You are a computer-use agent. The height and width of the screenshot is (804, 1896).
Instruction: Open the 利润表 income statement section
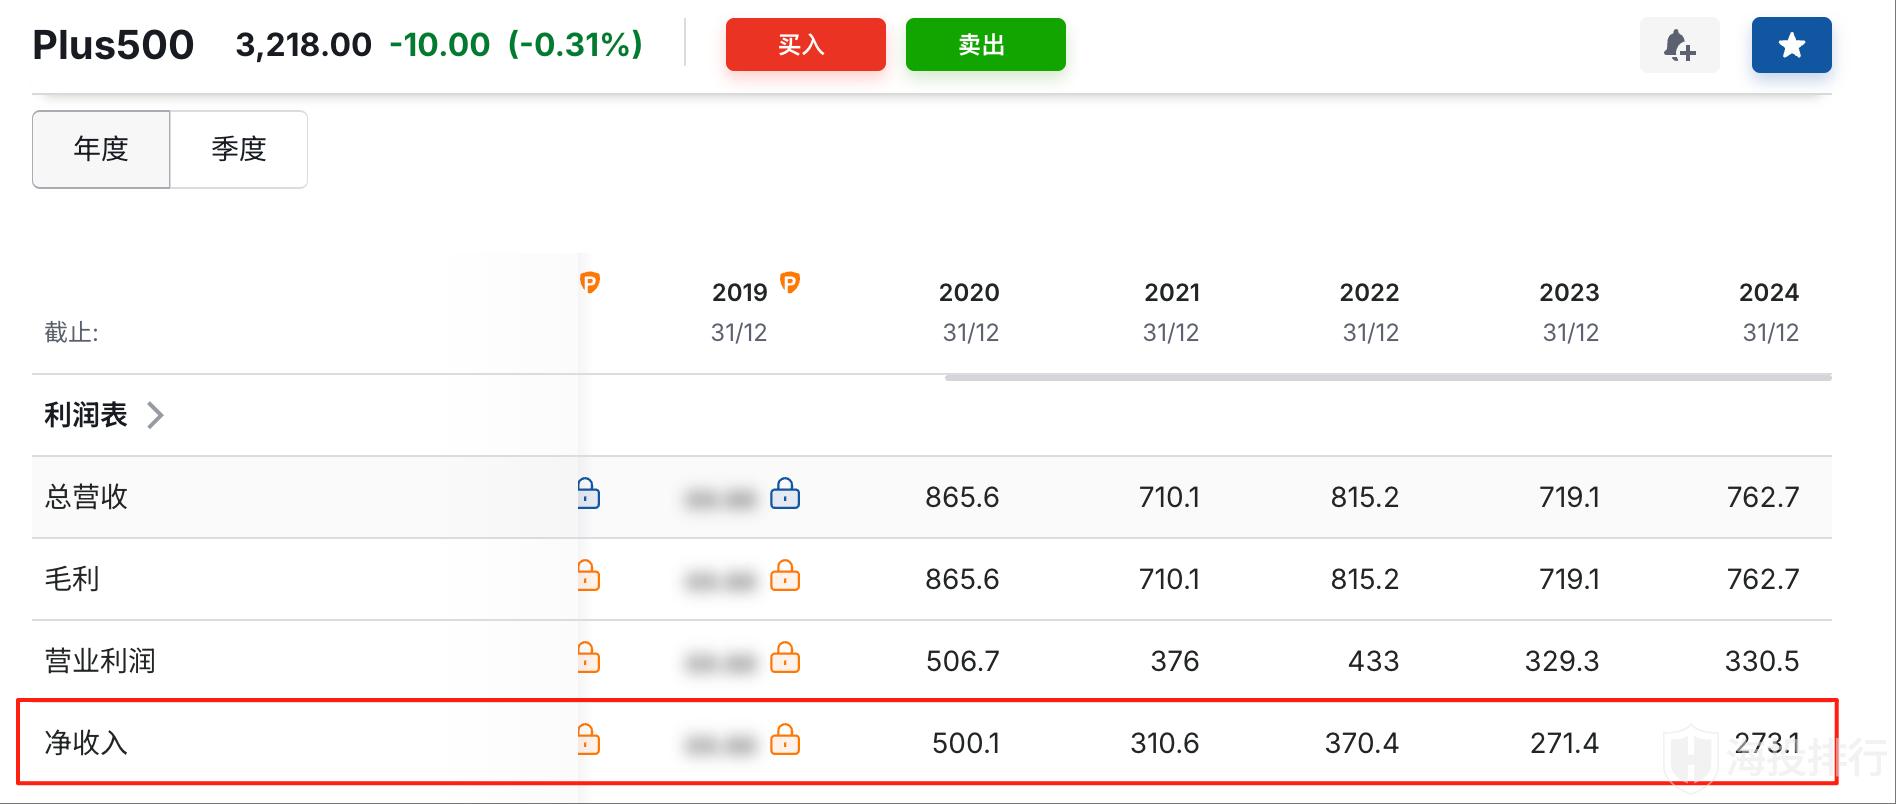(86, 415)
